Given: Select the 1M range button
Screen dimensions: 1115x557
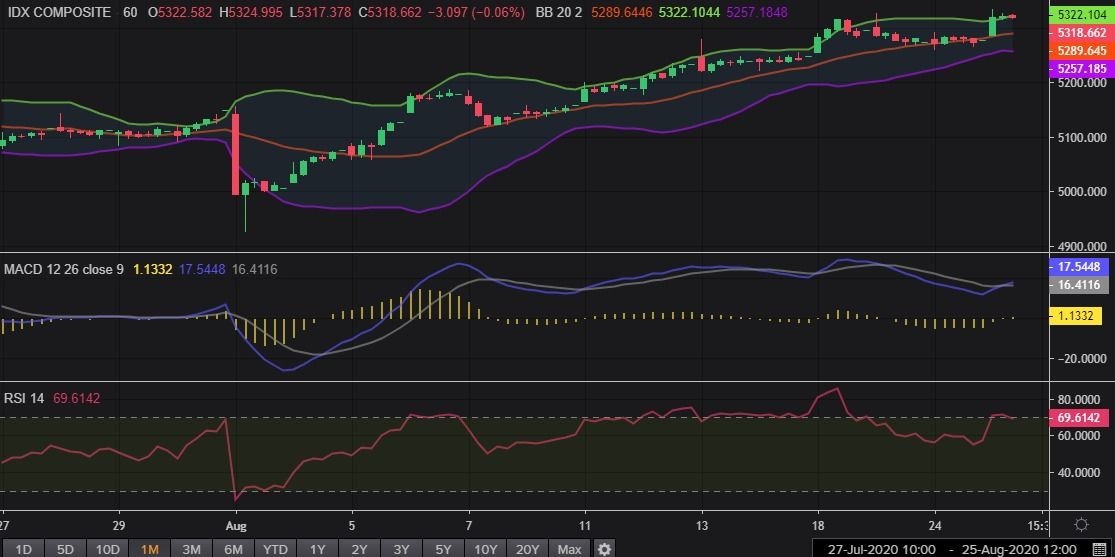Looking at the screenshot, I should (149, 549).
